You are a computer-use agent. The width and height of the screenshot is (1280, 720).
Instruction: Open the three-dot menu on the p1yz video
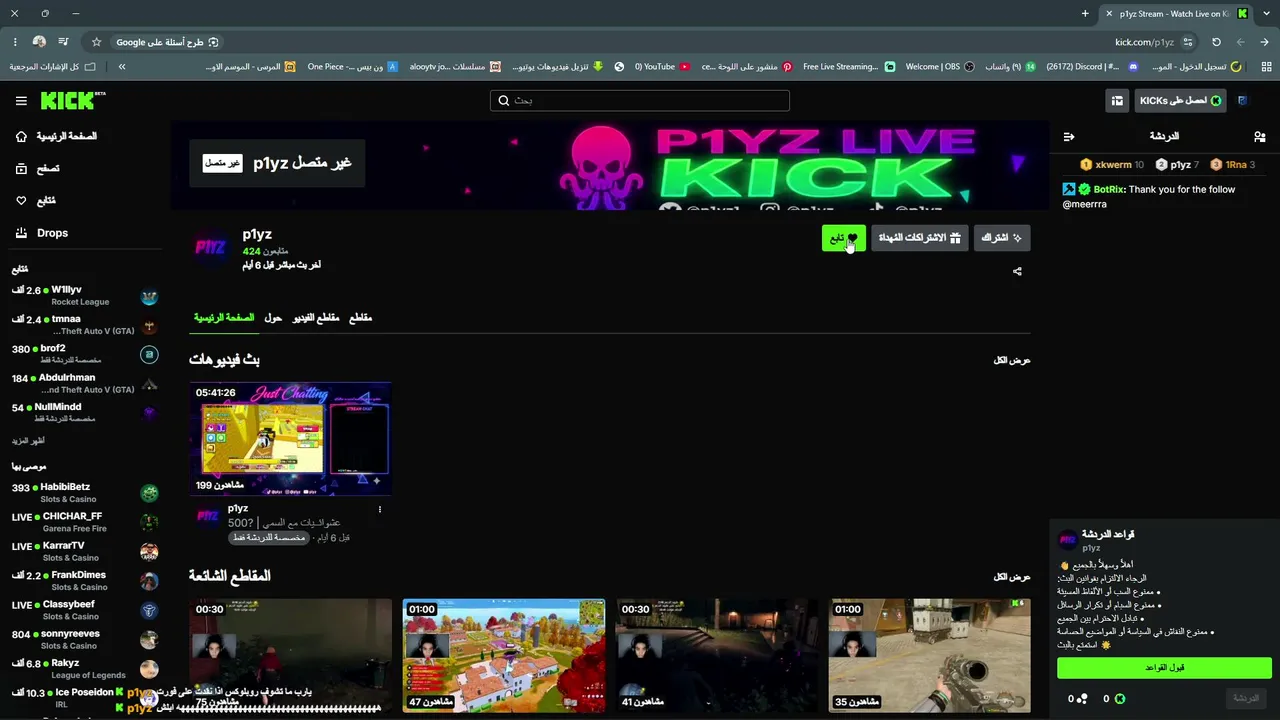point(379,509)
